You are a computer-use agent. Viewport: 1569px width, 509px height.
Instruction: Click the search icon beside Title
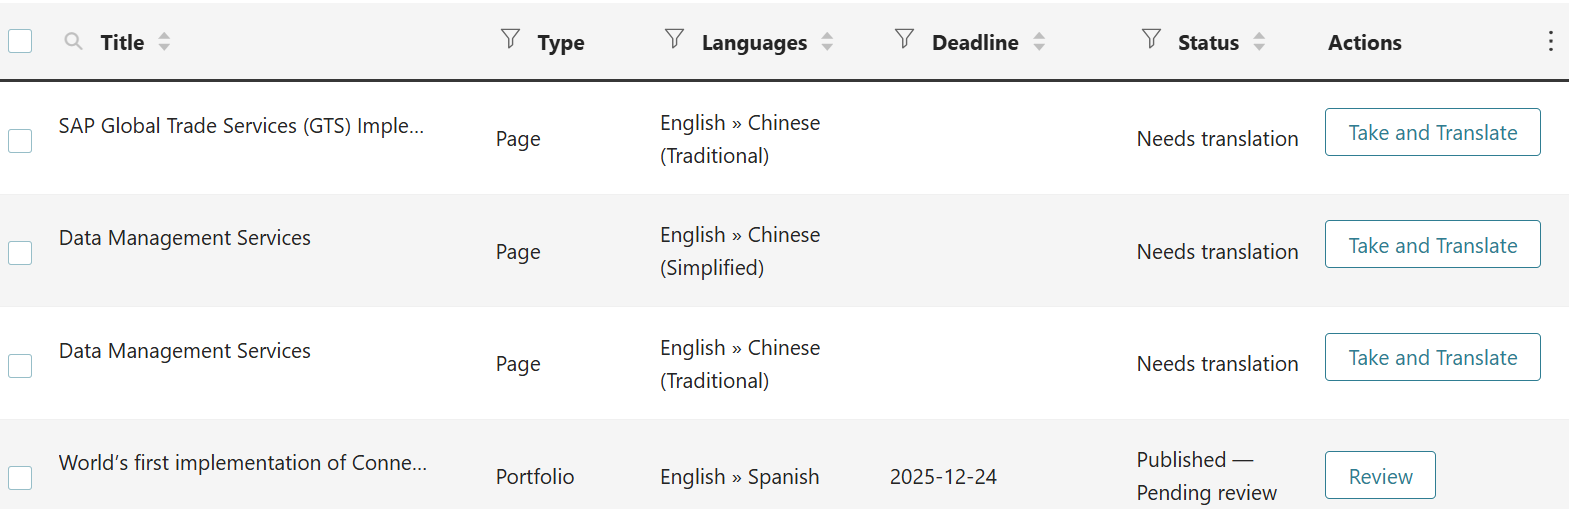click(x=73, y=41)
